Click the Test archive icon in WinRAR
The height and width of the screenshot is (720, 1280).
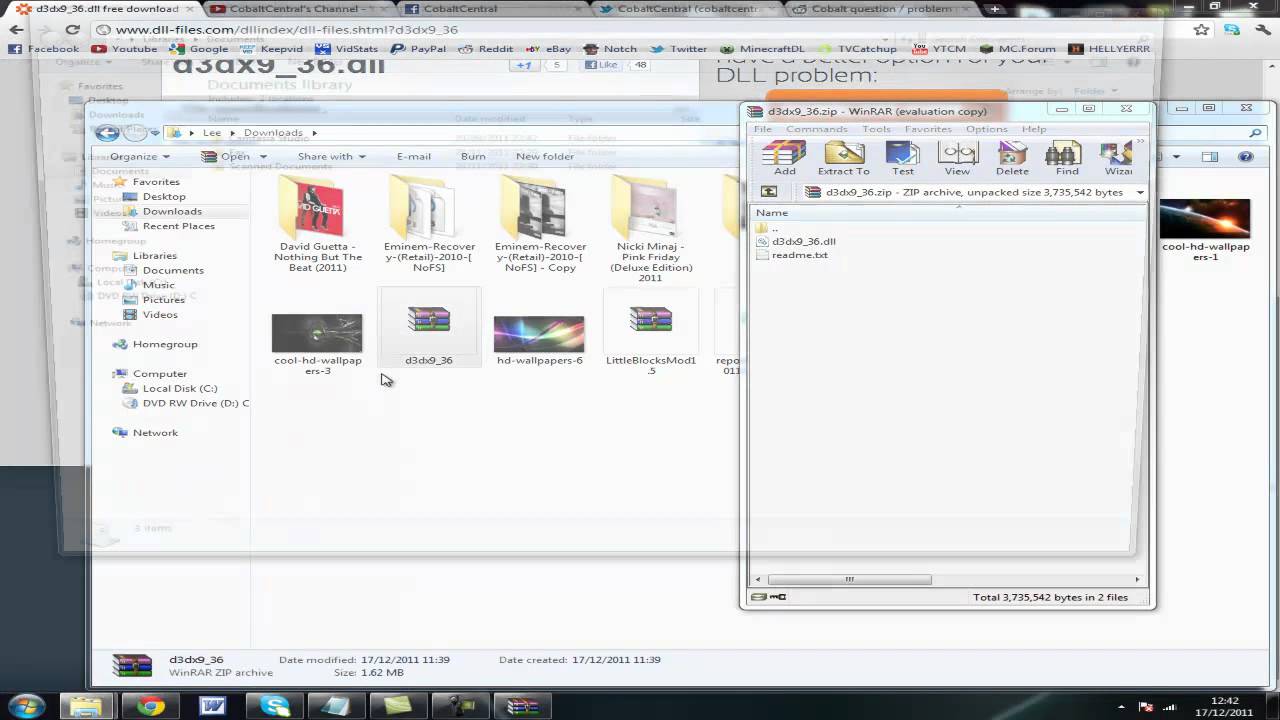902,158
